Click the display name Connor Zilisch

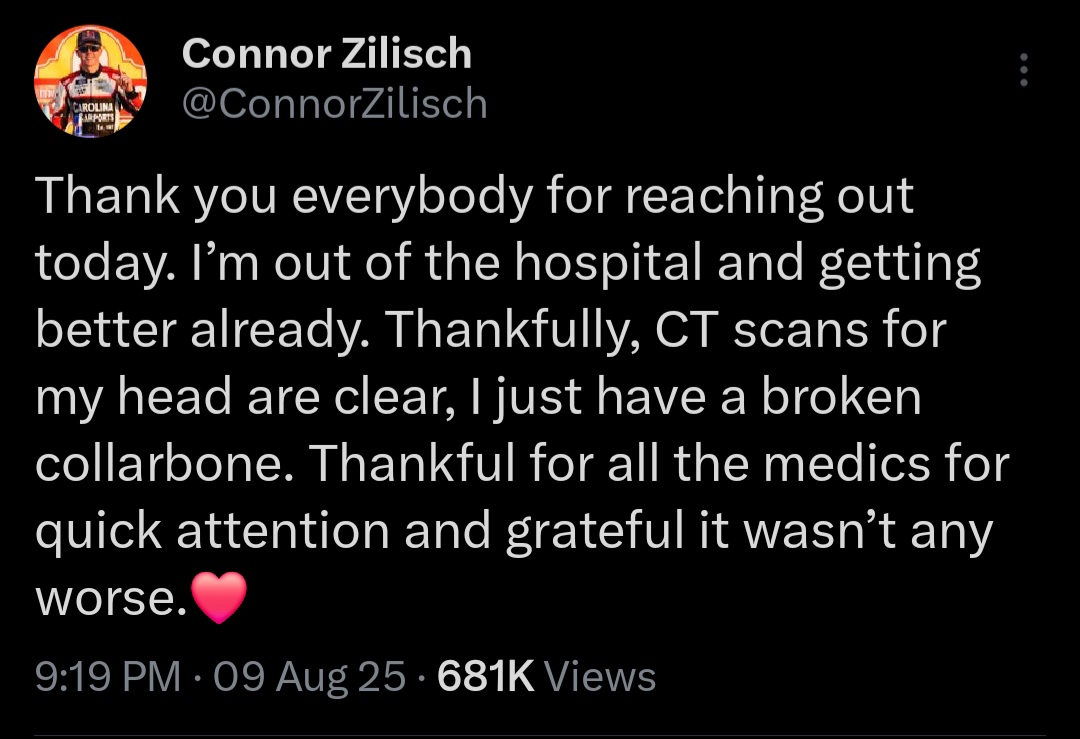coord(326,54)
